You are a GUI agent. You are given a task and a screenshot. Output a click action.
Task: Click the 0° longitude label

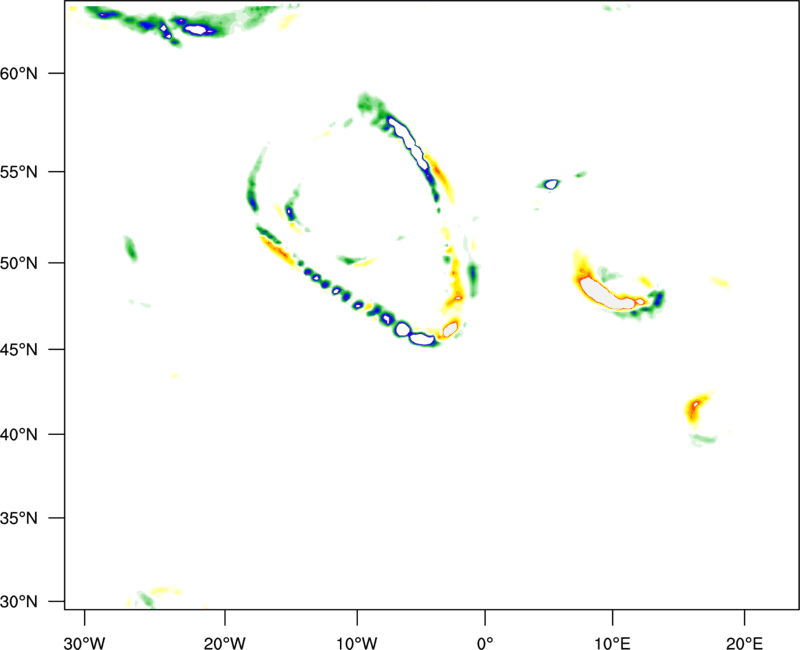[485, 643]
